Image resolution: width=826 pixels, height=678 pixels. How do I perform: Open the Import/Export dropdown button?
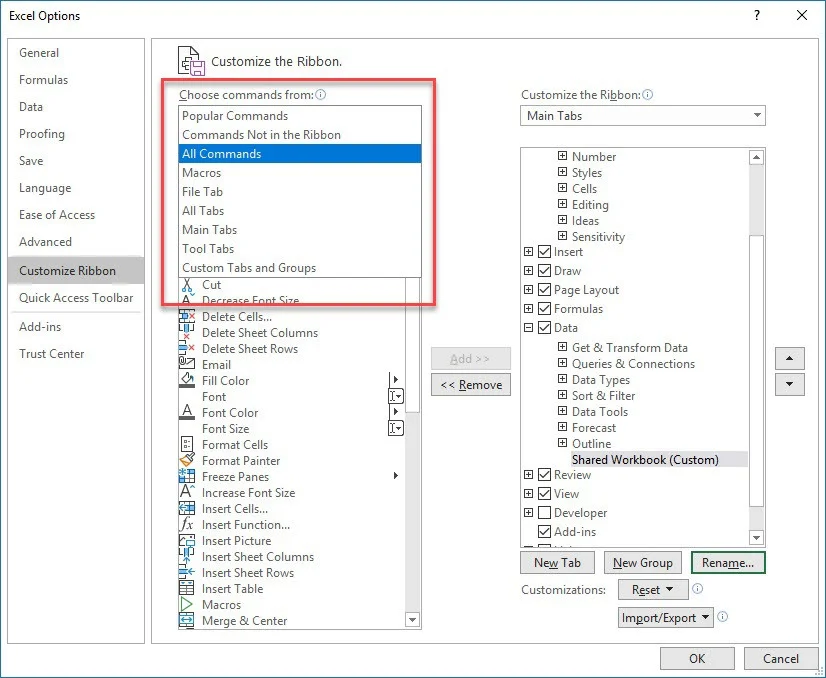[666, 618]
